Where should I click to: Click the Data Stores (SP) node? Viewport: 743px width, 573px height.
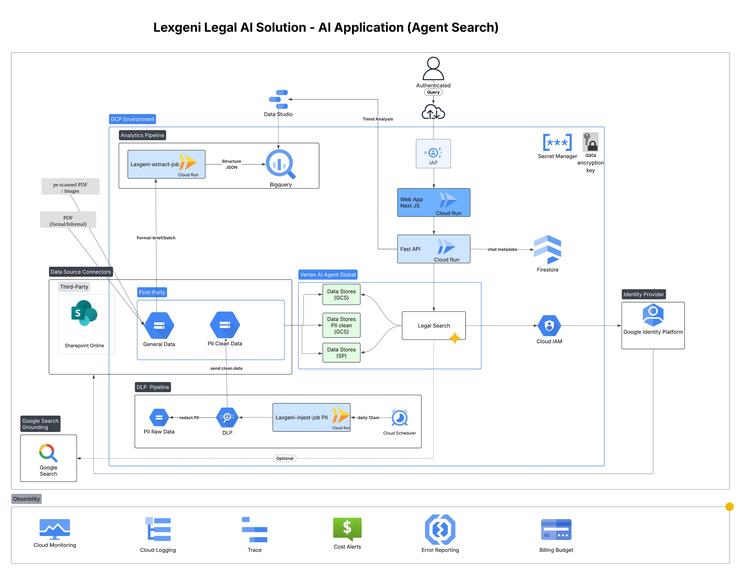point(341,353)
